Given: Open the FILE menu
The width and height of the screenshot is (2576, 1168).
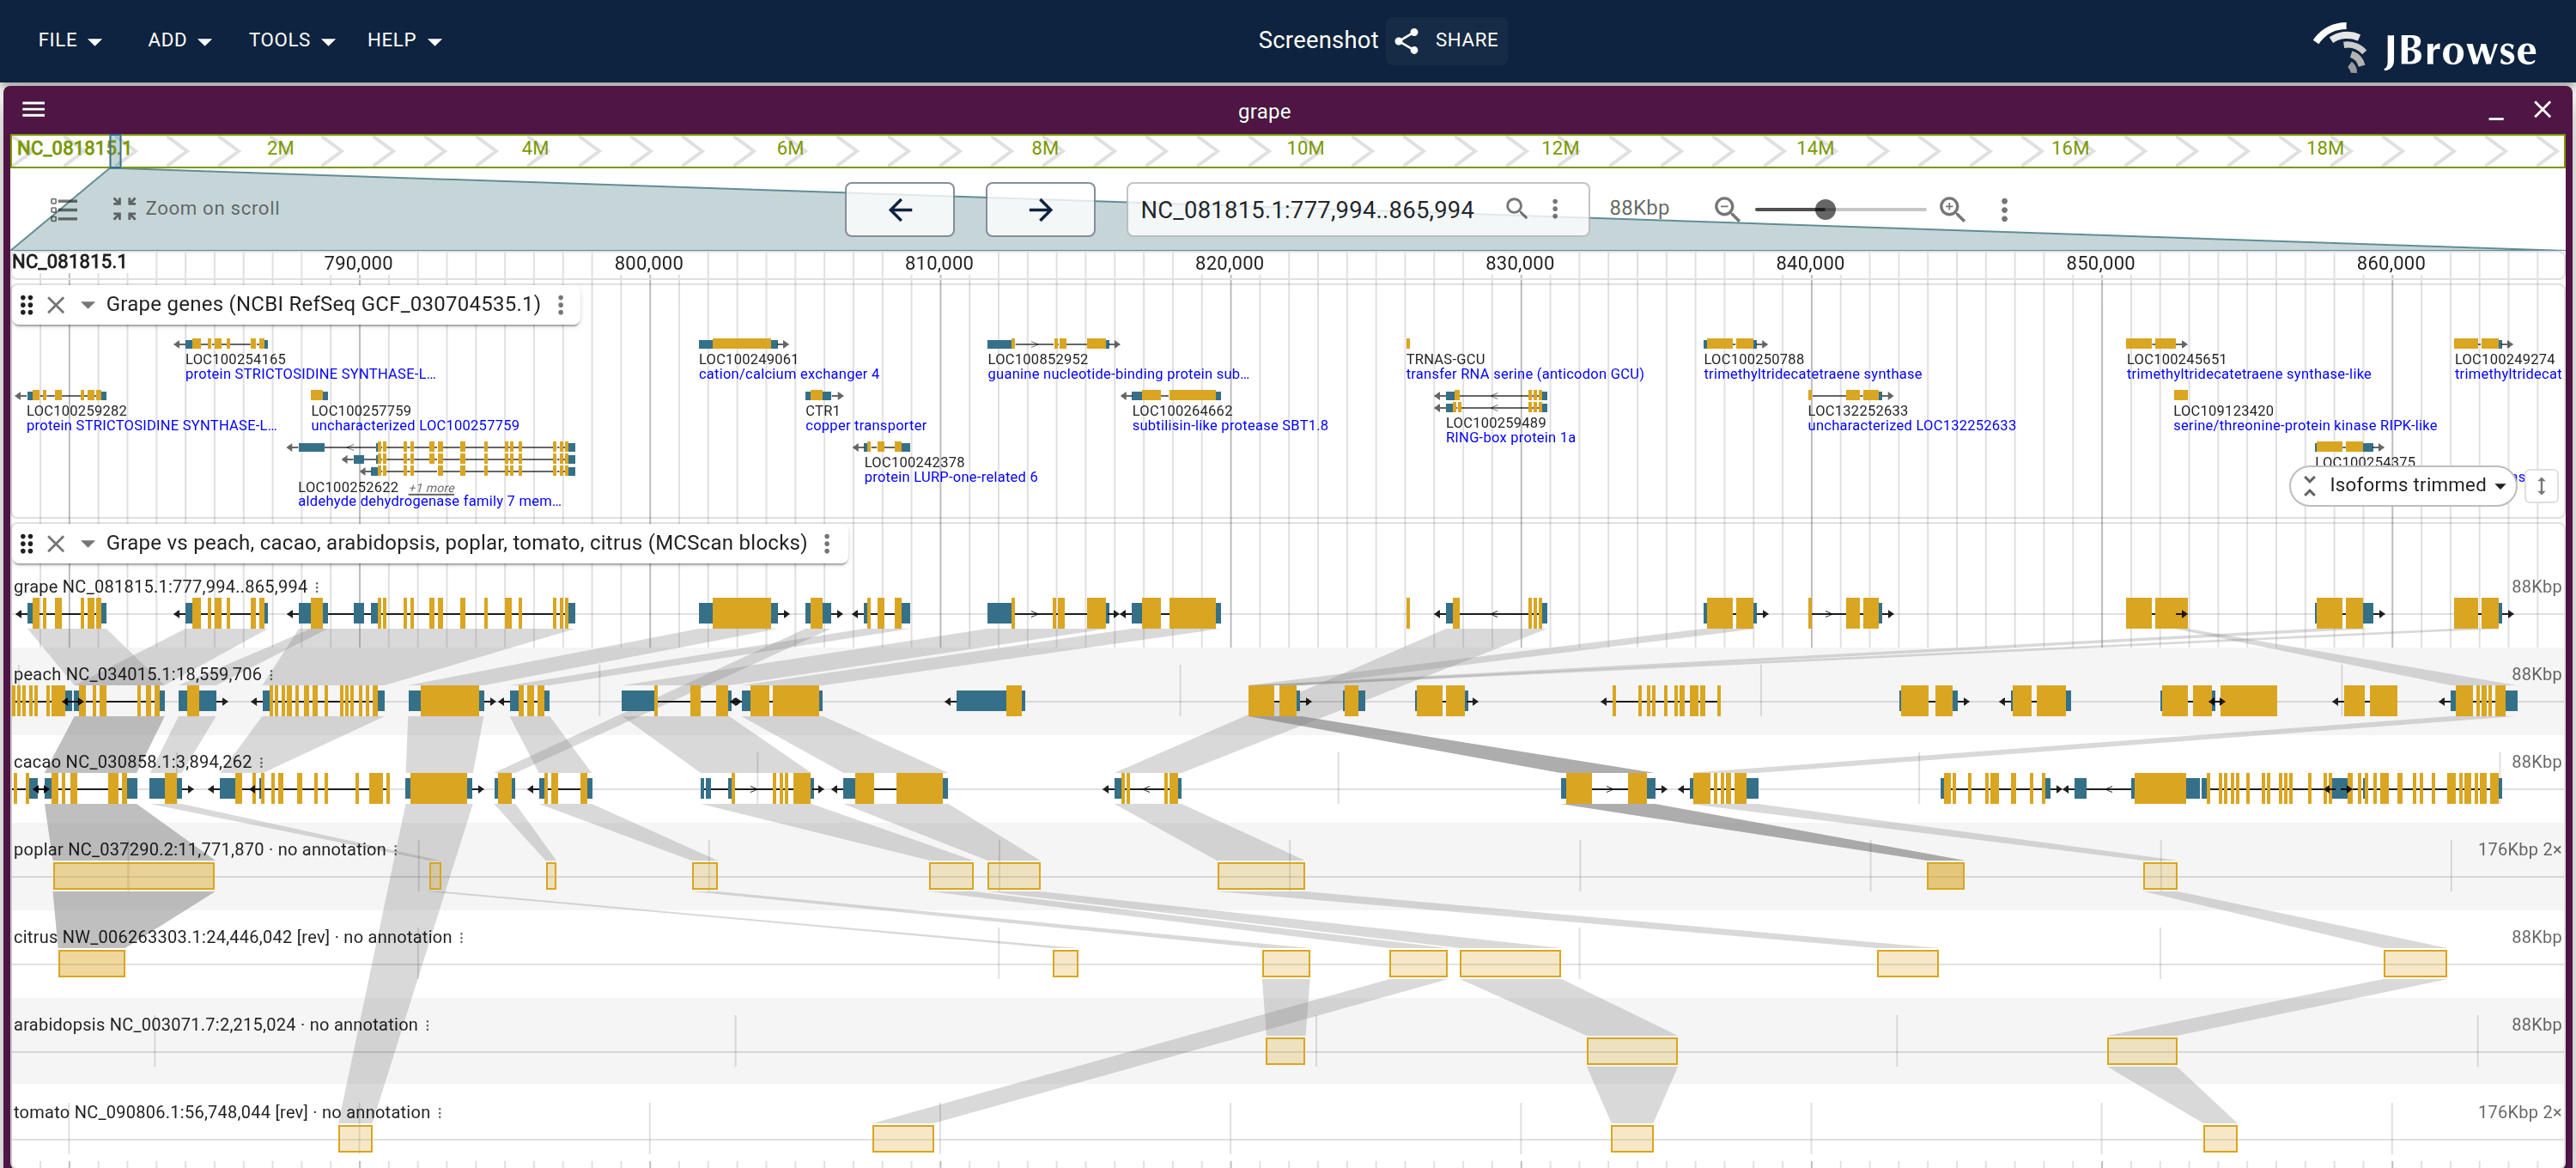Looking at the screenshot, I should coord(69,40).
